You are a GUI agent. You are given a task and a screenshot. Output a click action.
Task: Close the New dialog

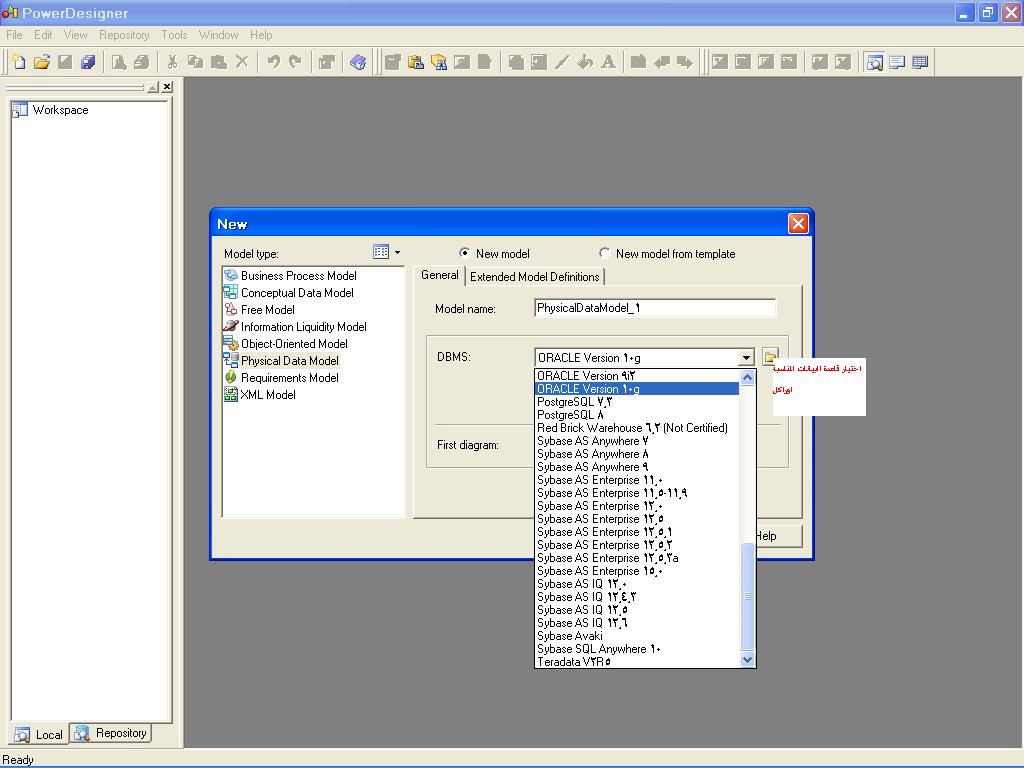797,224
